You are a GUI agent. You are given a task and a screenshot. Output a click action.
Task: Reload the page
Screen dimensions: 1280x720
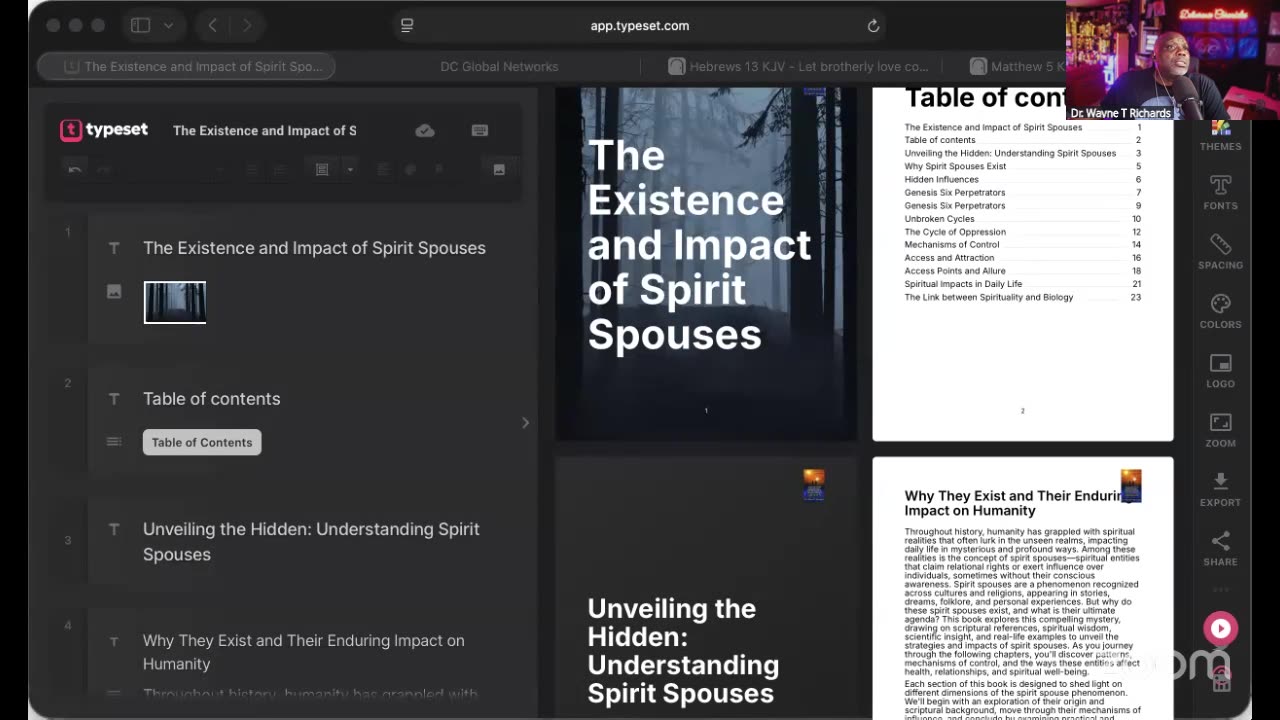[873, 26]
